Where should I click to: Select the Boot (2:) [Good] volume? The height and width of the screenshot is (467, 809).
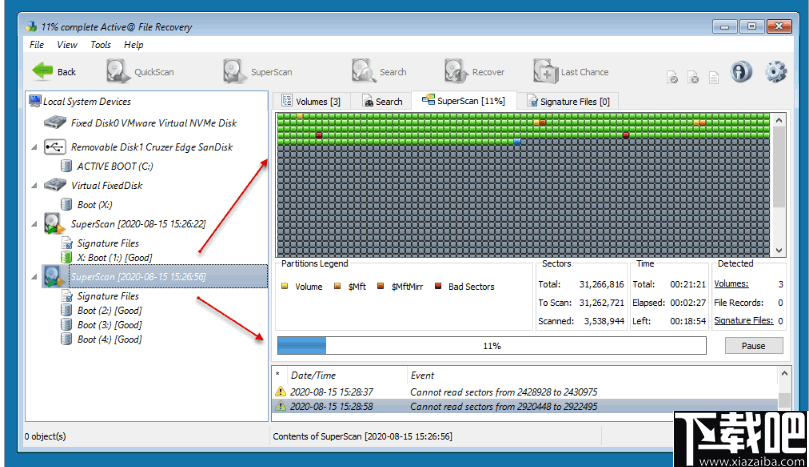click(x=109, y=311)
